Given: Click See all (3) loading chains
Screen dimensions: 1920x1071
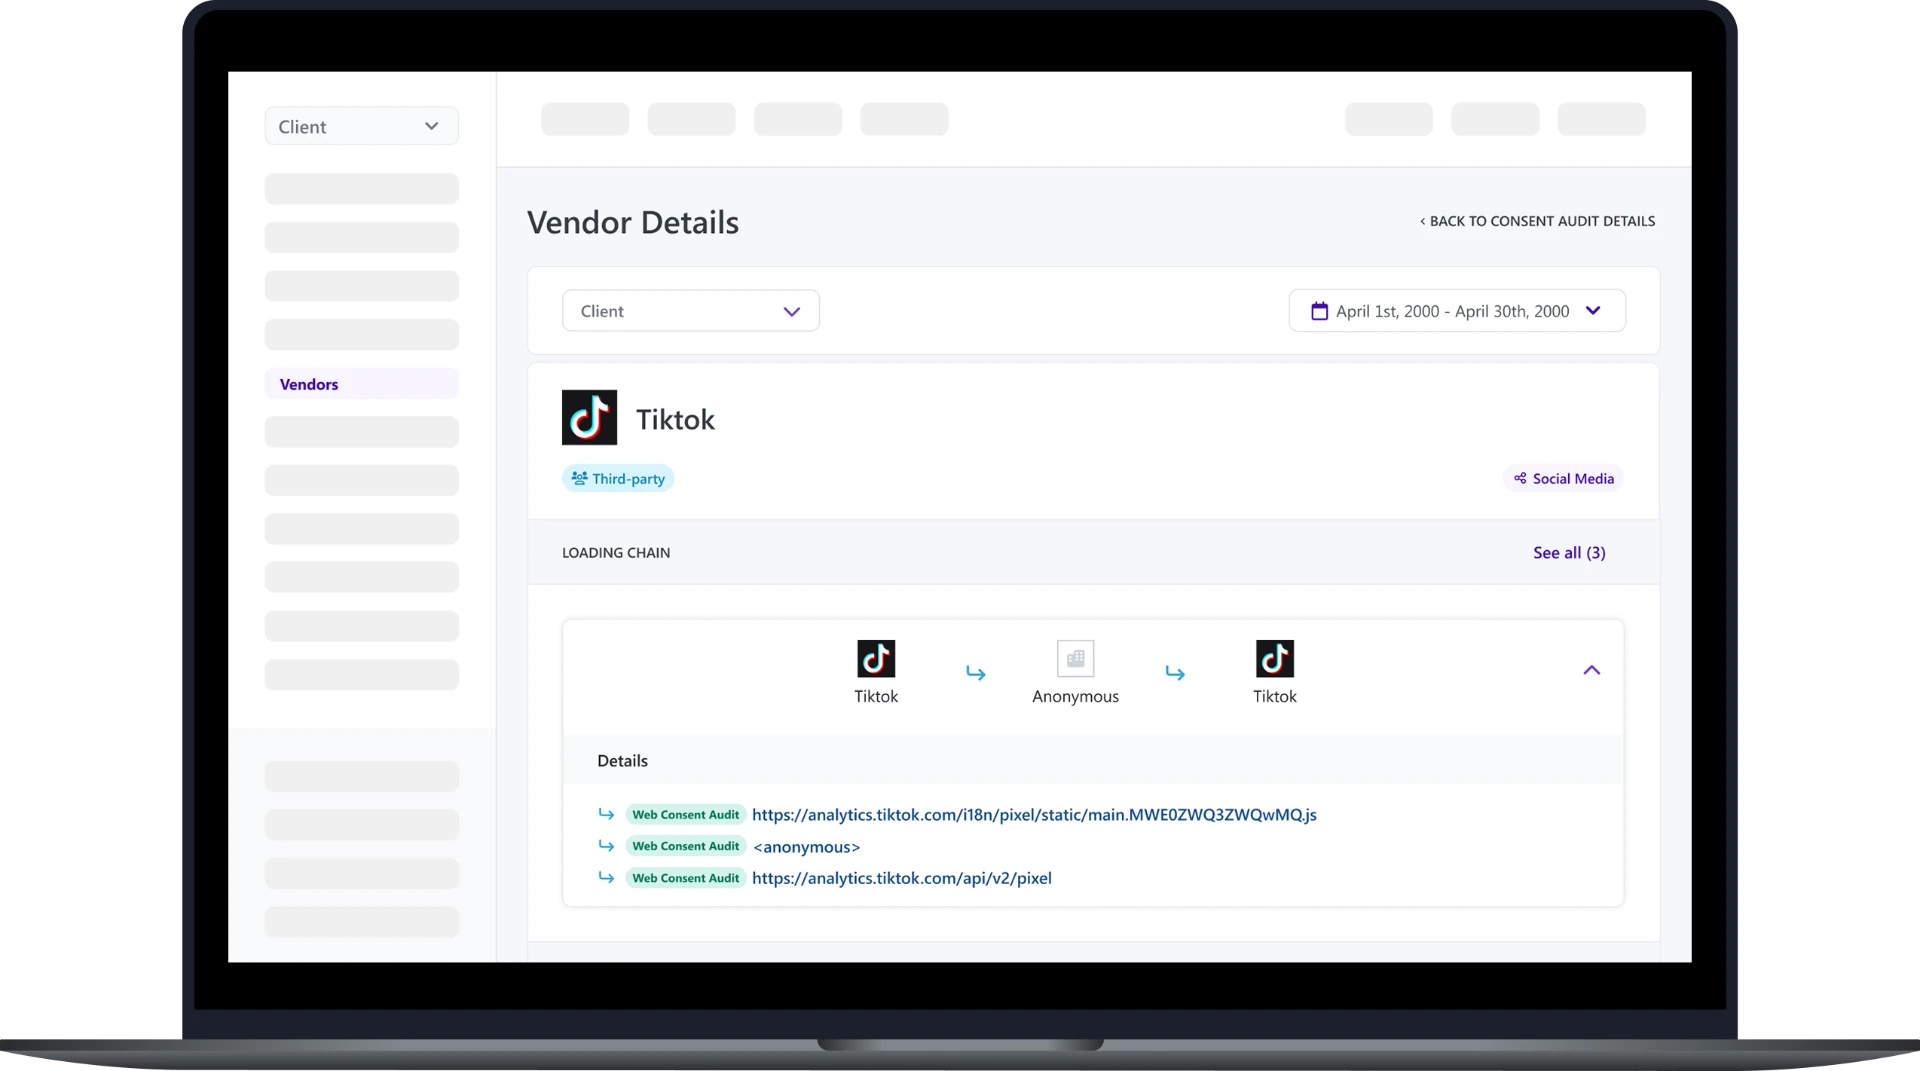Looking at the screenshot, I should tap(1569, 552).
